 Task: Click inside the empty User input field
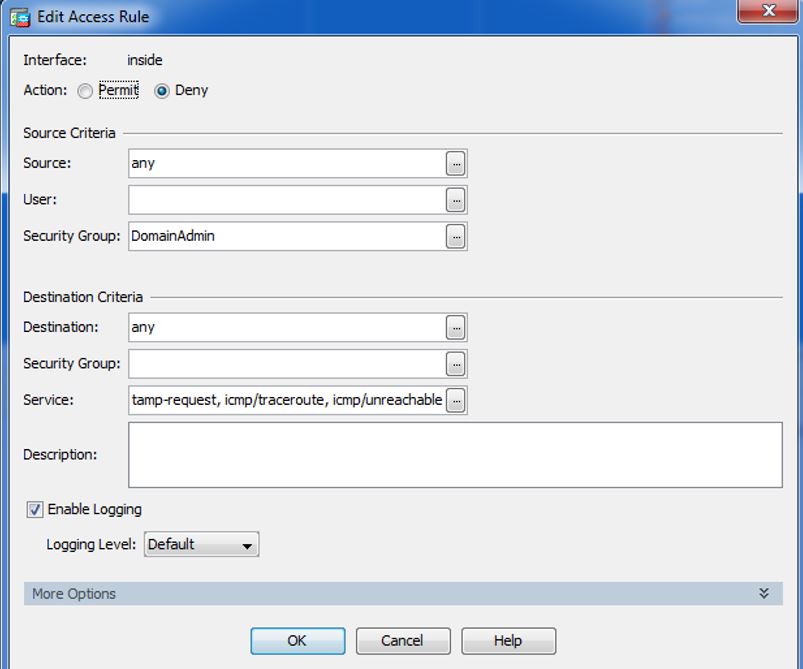coord(287,200)
